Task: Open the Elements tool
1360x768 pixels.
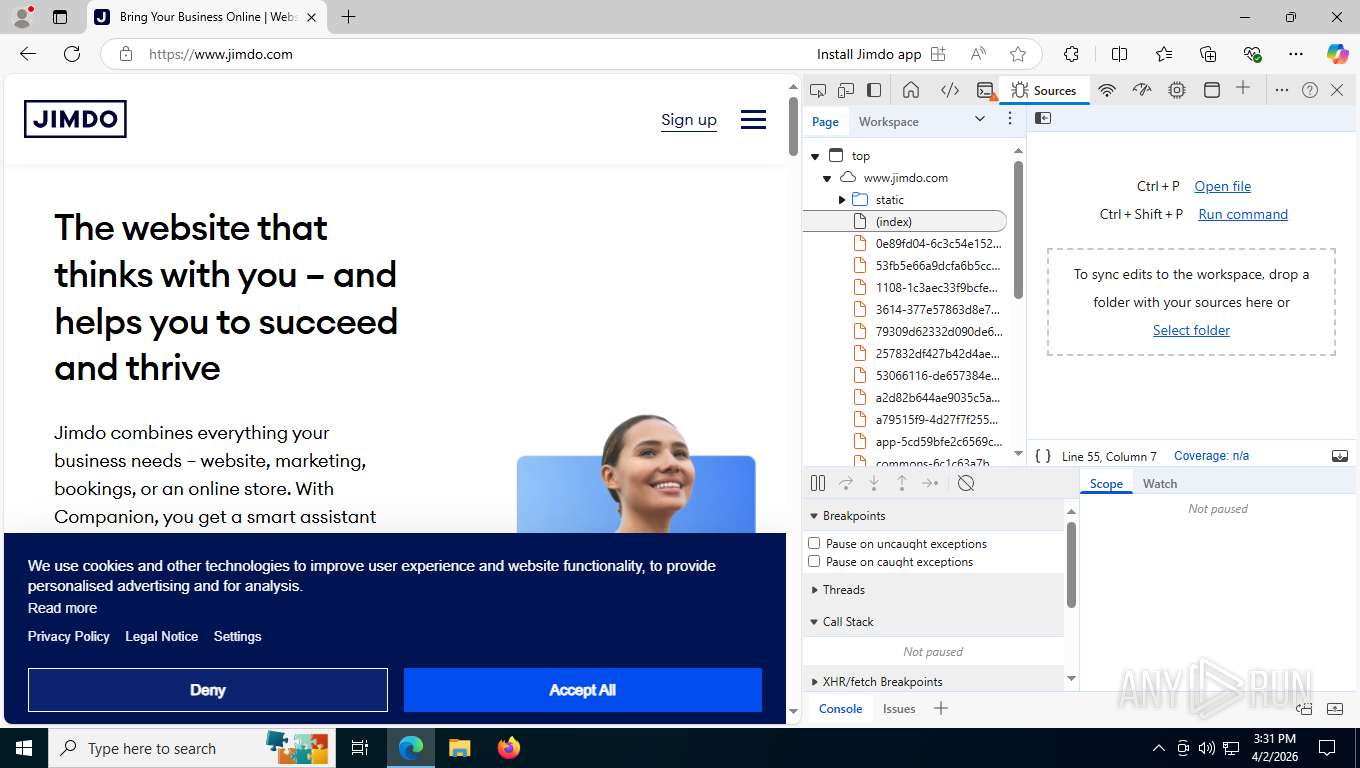Action: click(950, 90)
